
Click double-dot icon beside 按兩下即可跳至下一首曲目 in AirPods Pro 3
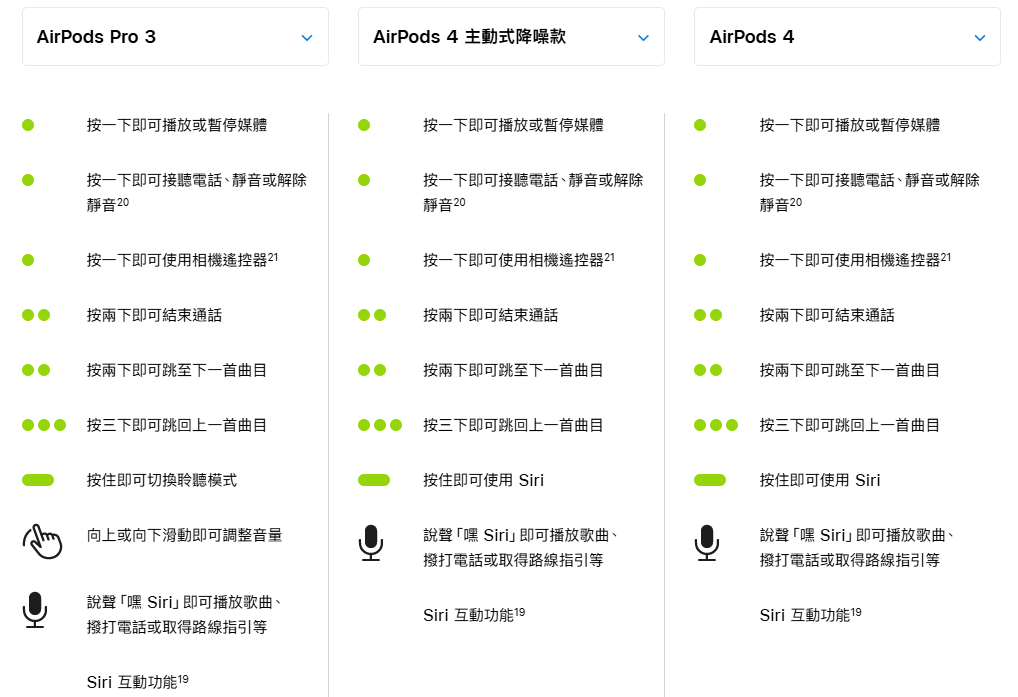tap(36, 370)
